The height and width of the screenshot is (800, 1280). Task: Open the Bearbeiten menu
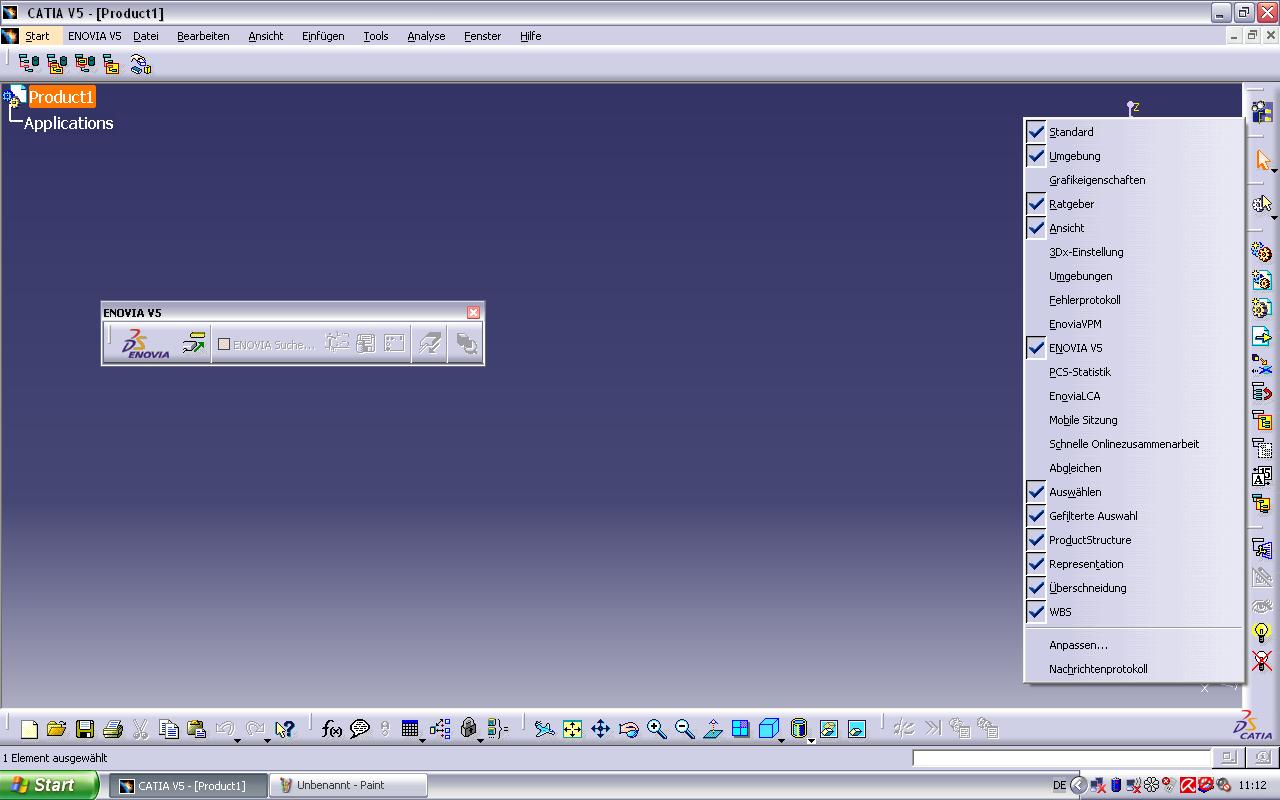[203, 36]
